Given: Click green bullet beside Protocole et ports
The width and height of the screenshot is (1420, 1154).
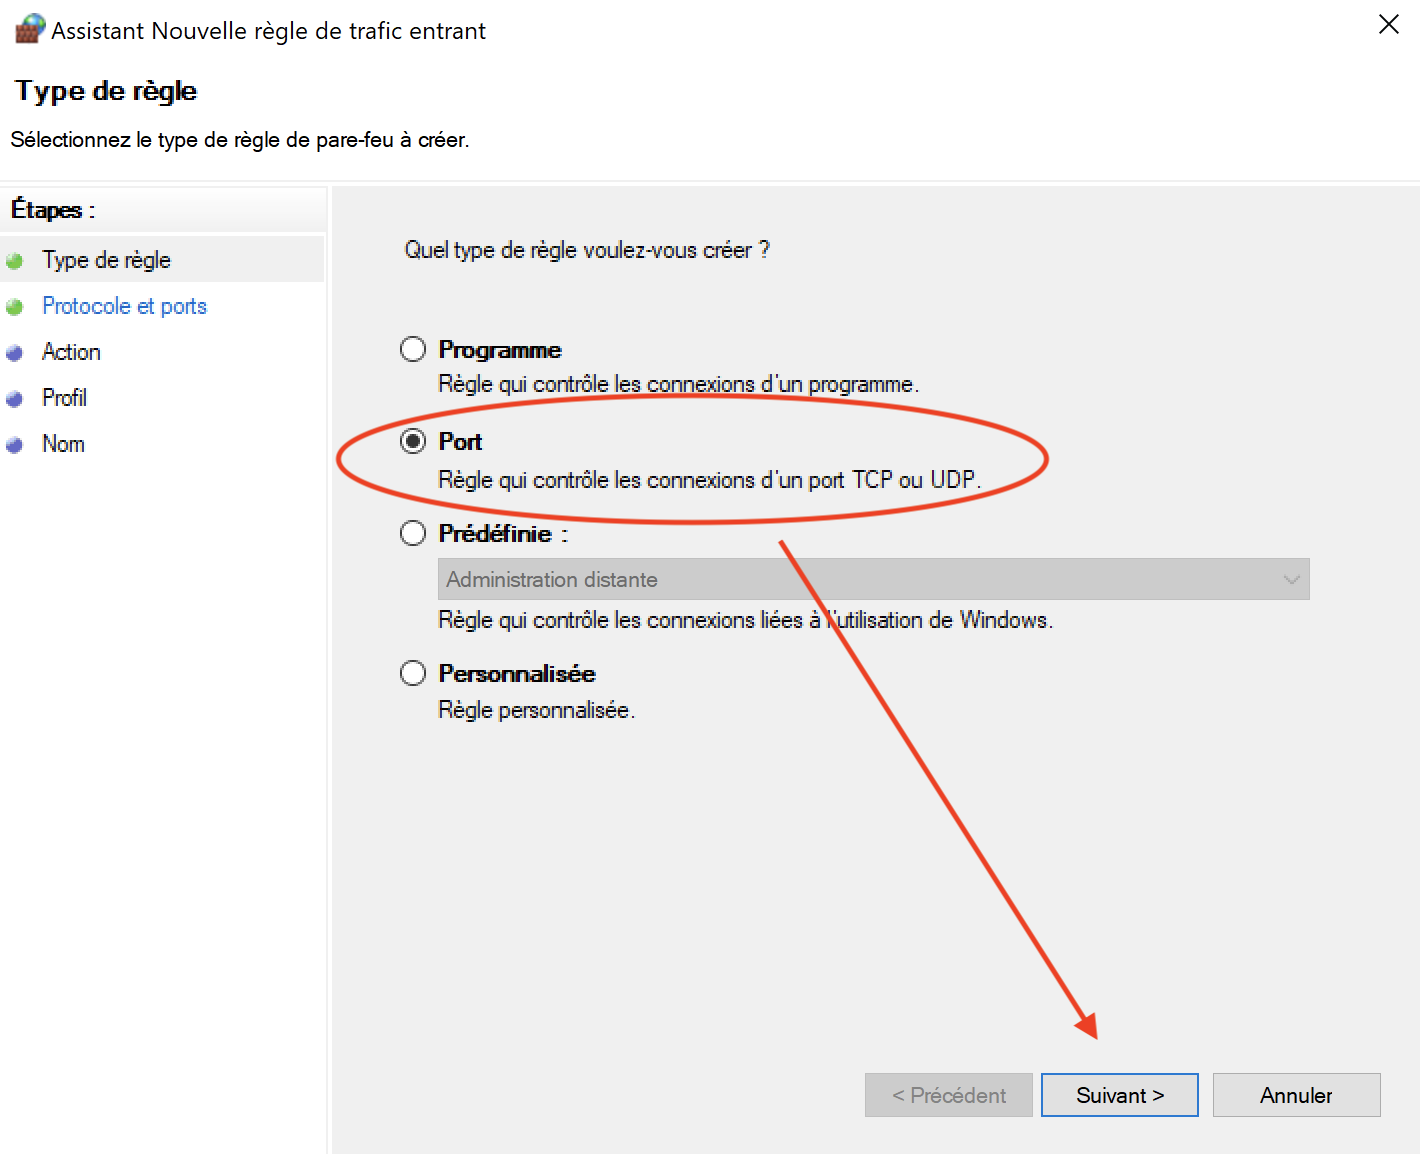Looking at the screenshot, I should point(14,307).
